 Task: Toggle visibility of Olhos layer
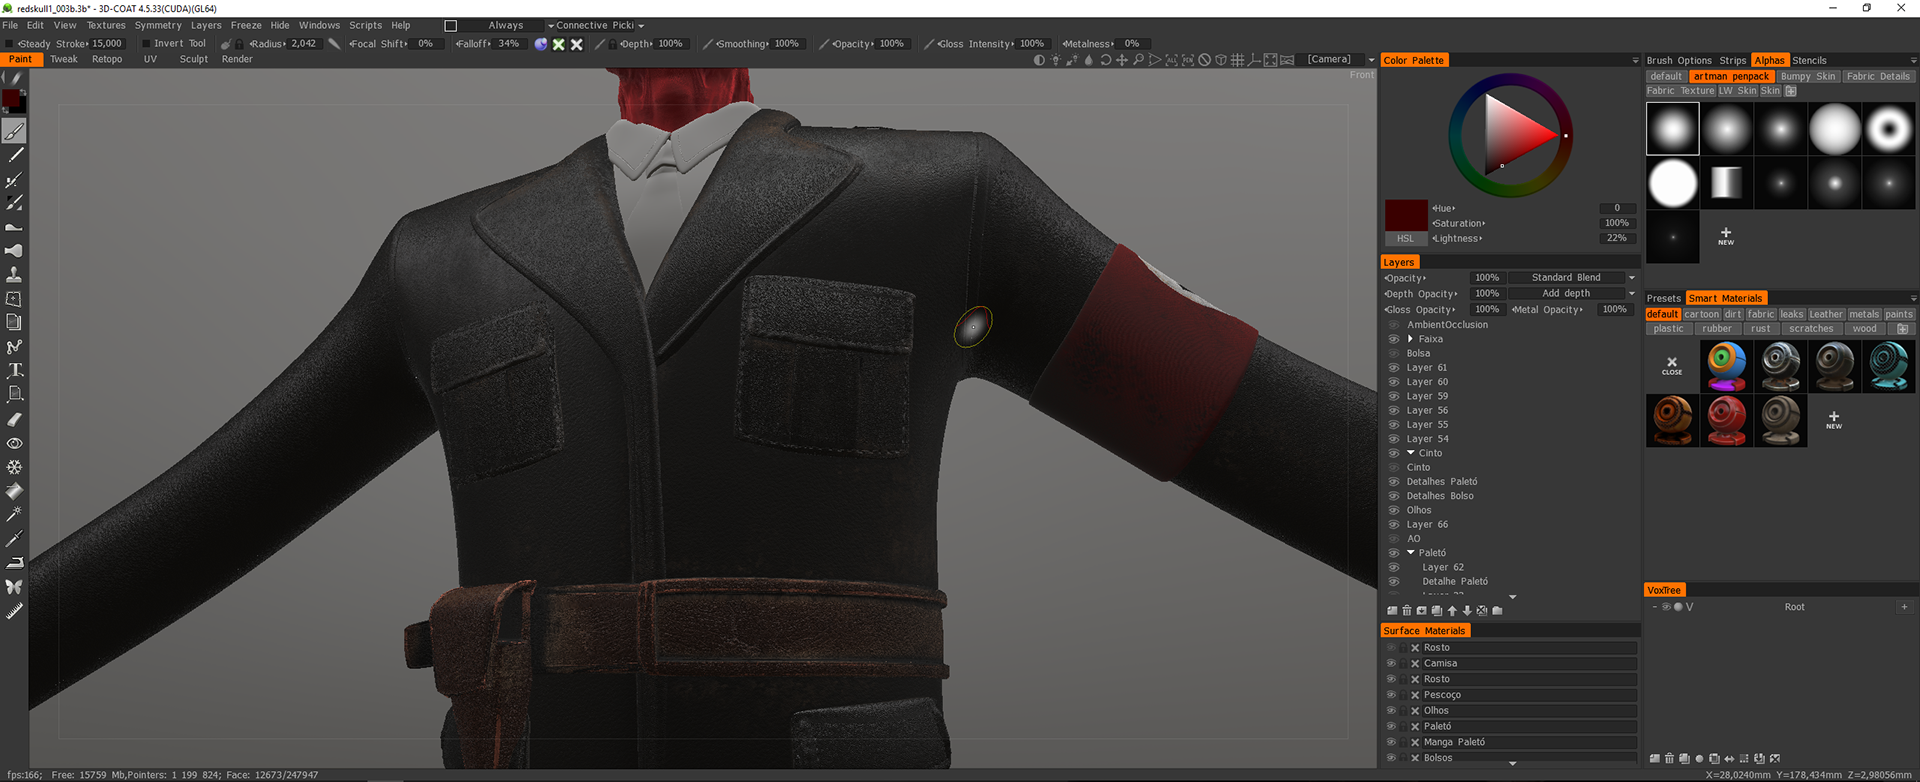pos(1393,510)
